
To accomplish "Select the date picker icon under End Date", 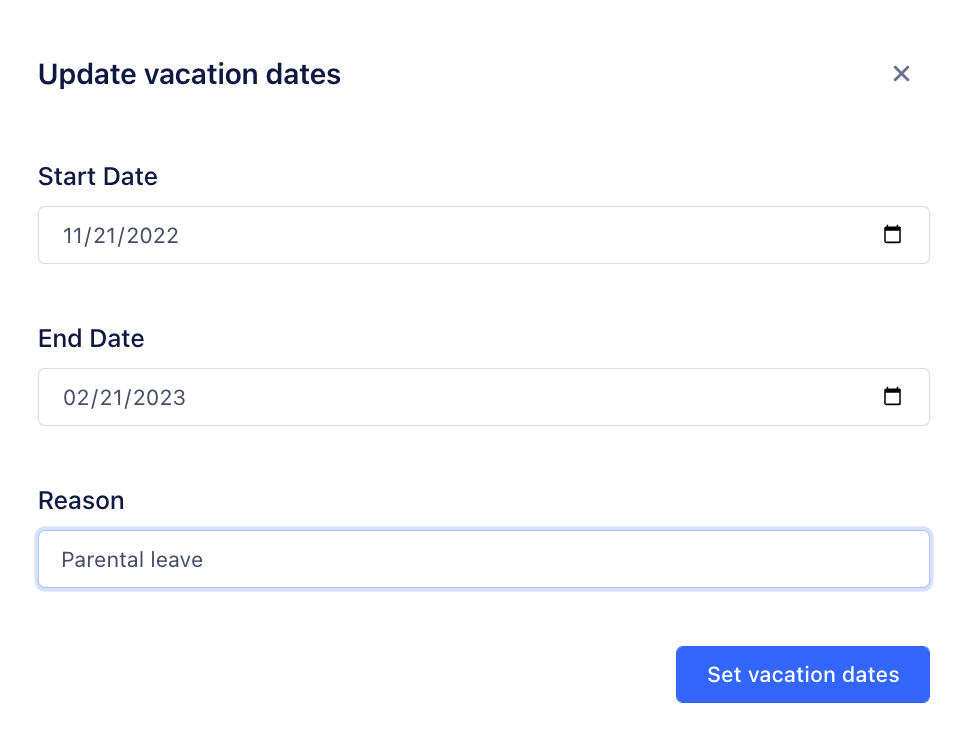I will pos(893,396).
